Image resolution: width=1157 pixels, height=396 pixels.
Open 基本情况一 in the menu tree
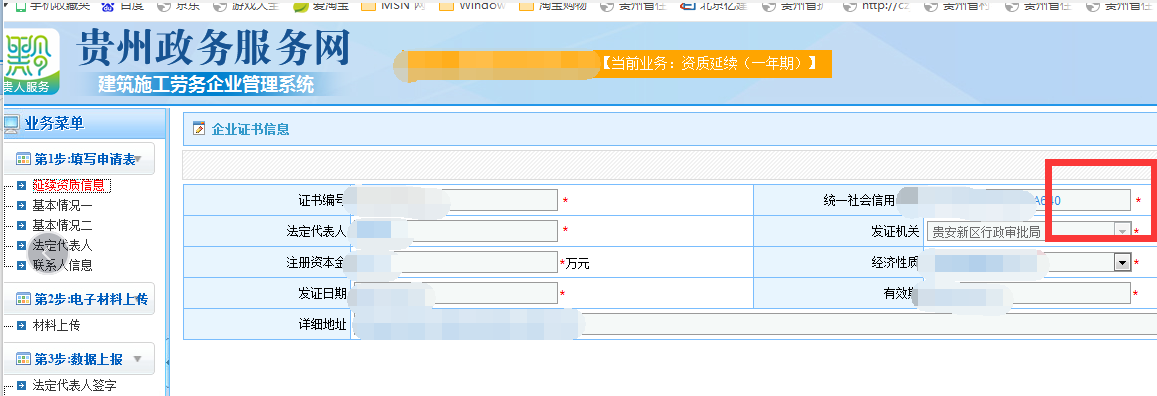point(63,206)
